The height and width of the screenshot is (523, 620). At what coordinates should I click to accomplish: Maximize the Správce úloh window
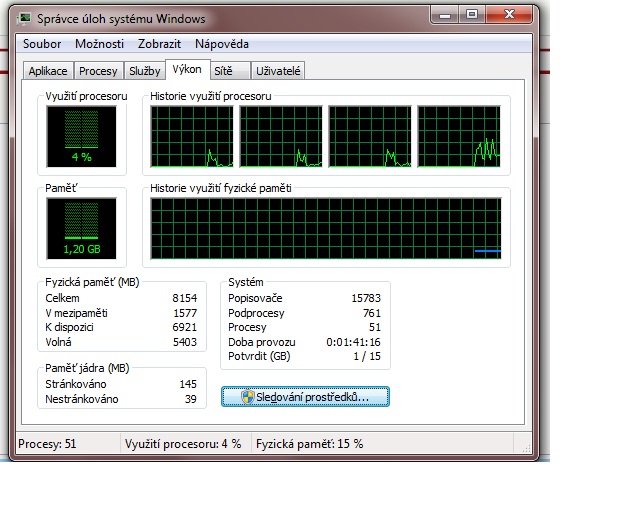[x=472, y=15]
